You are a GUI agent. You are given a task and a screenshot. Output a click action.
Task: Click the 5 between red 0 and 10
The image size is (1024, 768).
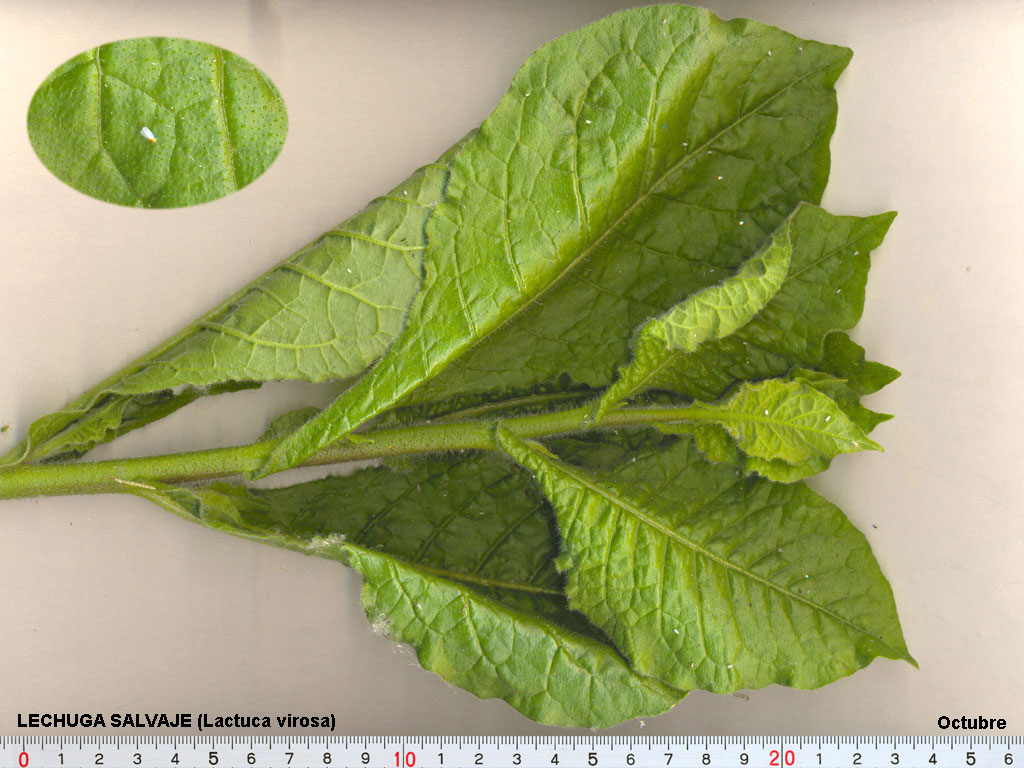(x=213, y=759)
